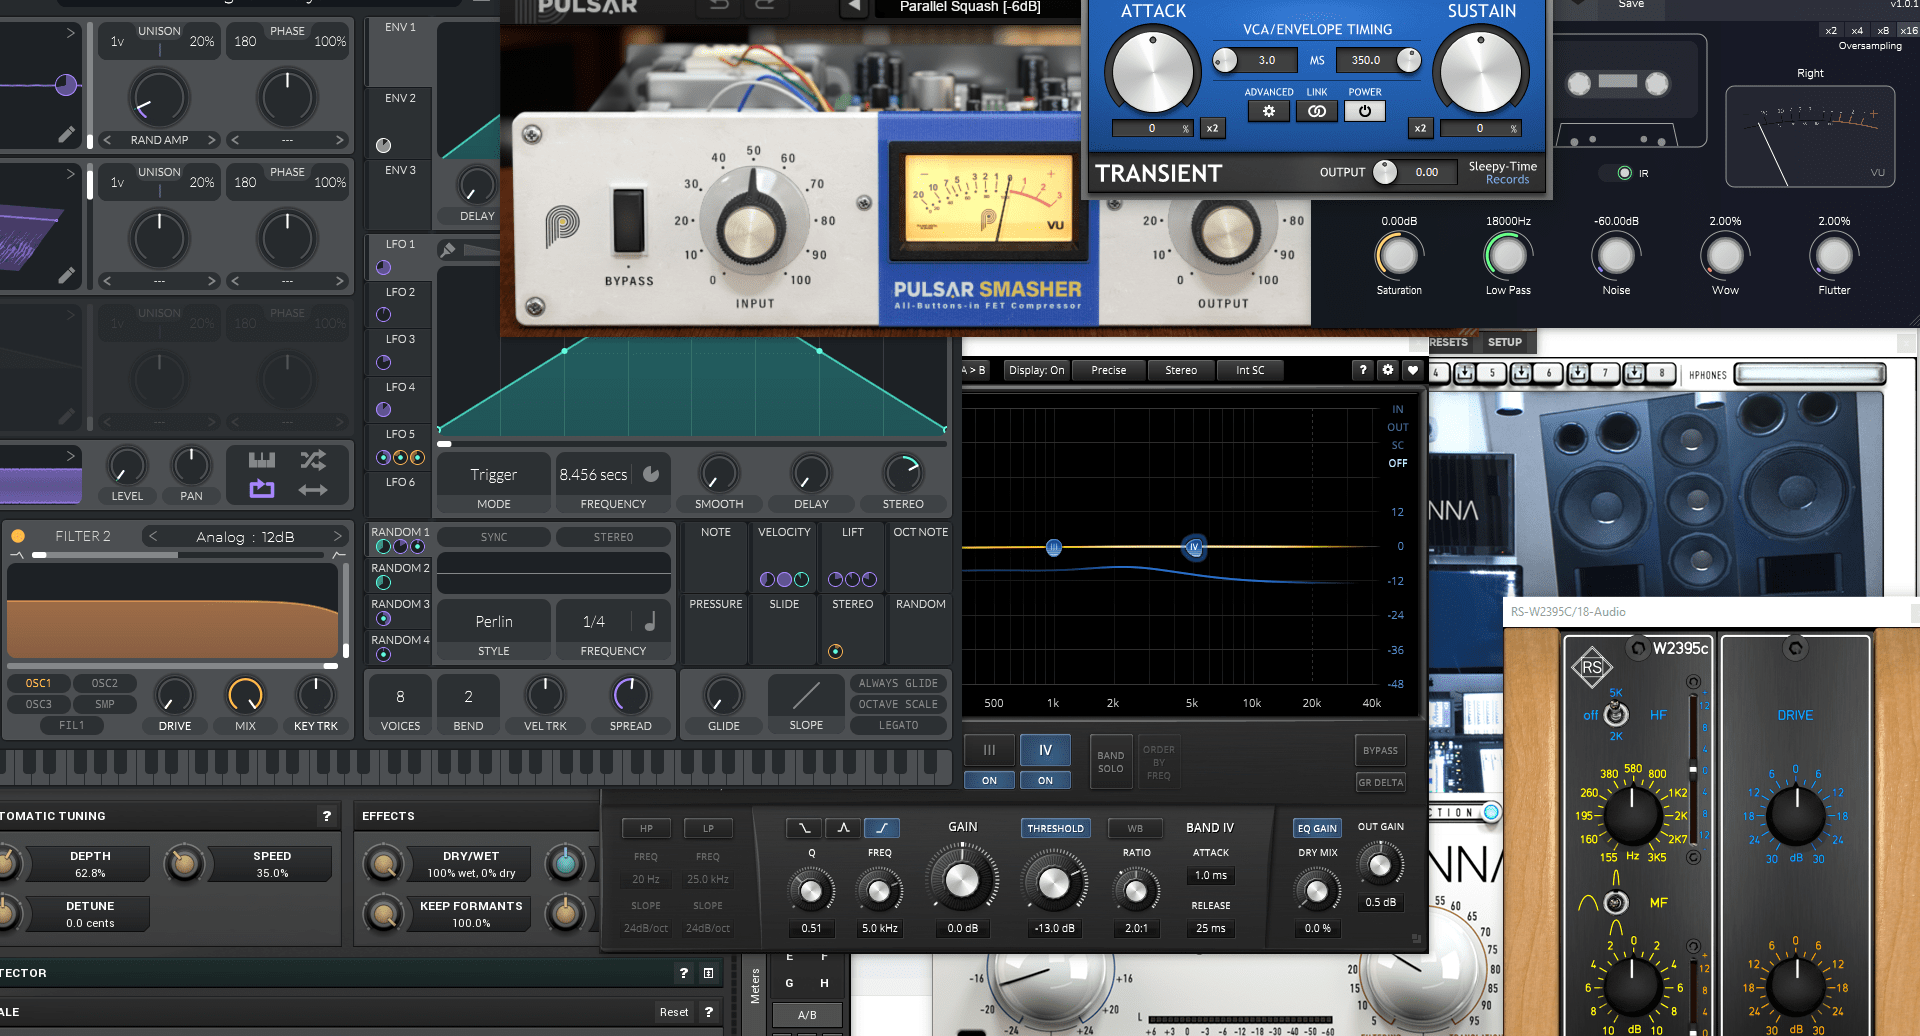The width and height of the screenshot is (1920, 1036).
Task: Click the save-to-slot arrow icon before preset 5
Action: pos(1464,373)
